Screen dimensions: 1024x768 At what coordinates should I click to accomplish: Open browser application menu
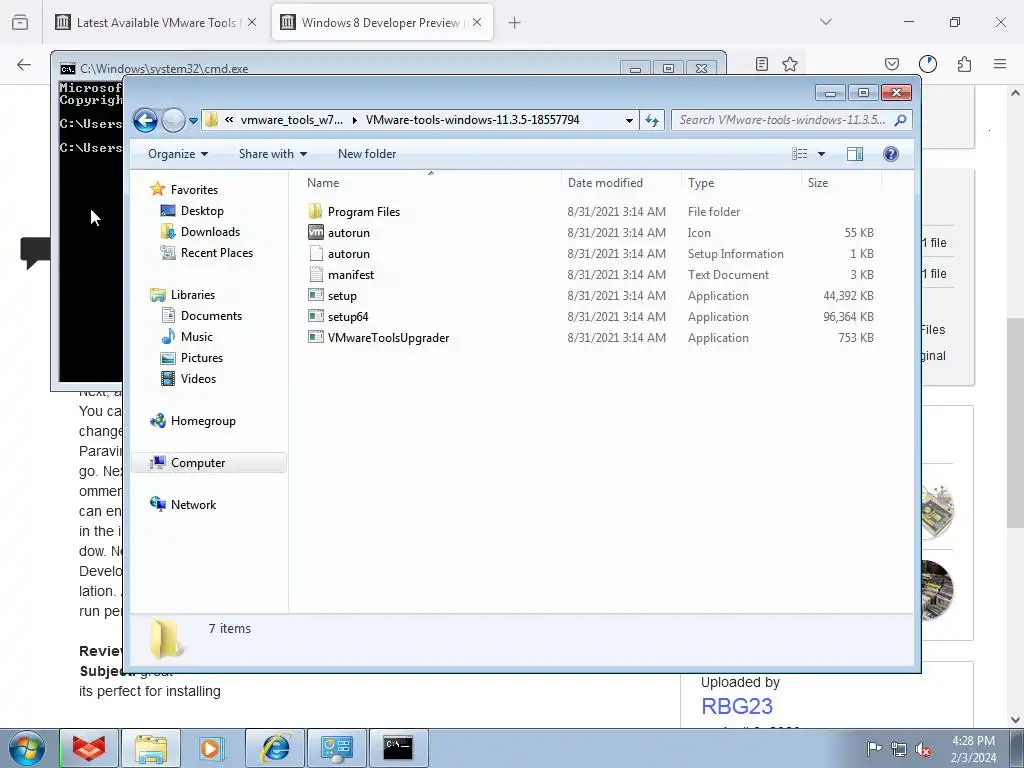pos(1000,64)
